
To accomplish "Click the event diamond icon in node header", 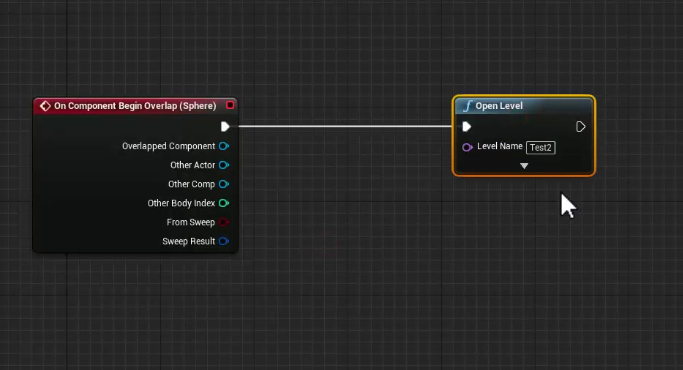I will click(45, 105).
